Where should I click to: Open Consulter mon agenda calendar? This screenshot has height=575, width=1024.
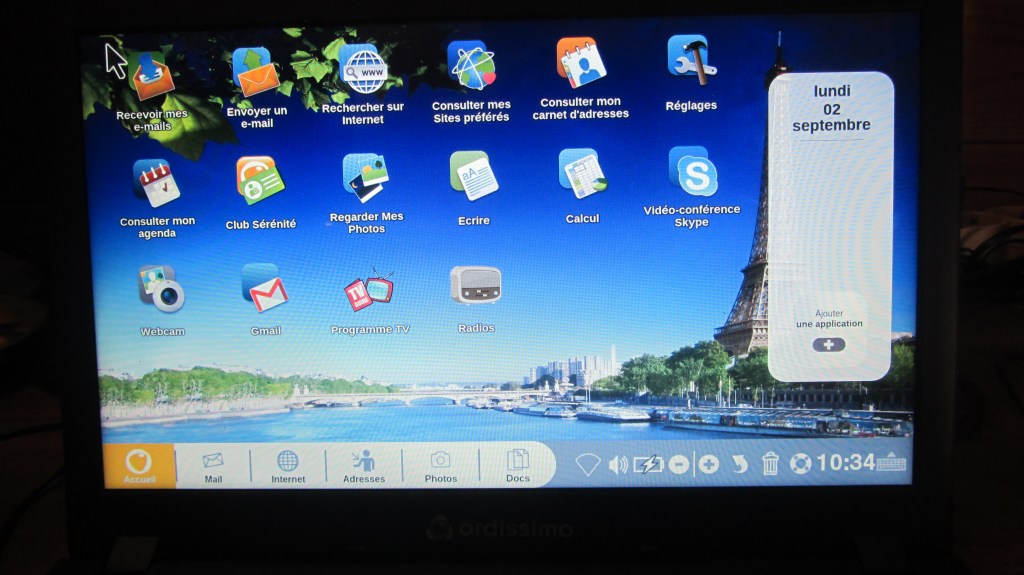[157, 183]
